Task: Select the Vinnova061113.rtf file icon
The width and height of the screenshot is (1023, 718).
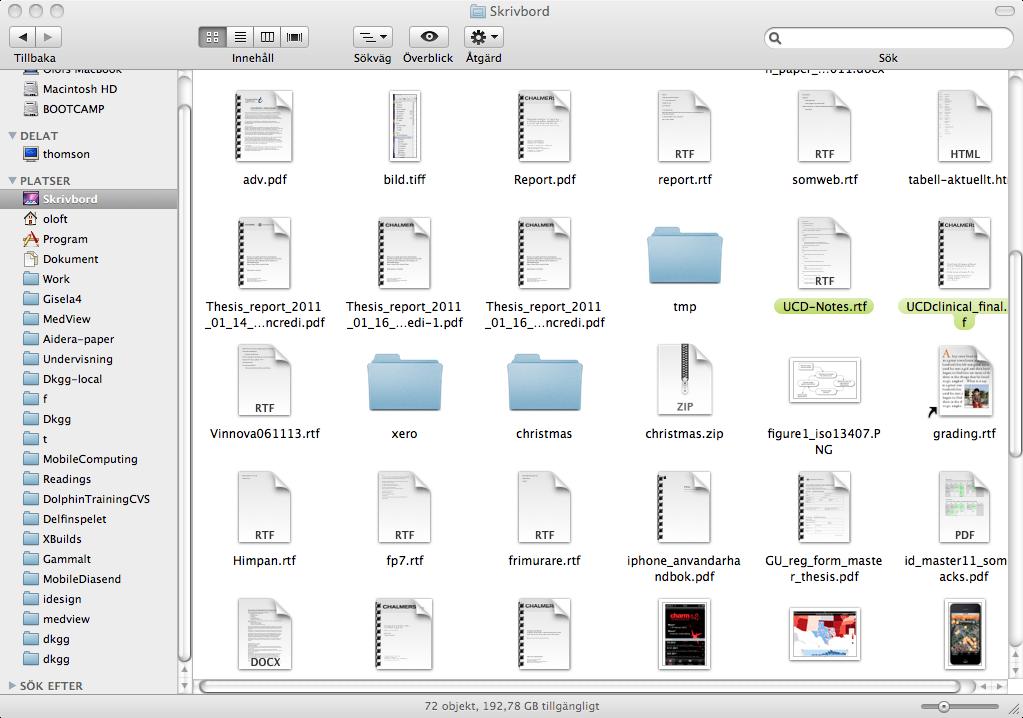Action: tap(264, 380)
